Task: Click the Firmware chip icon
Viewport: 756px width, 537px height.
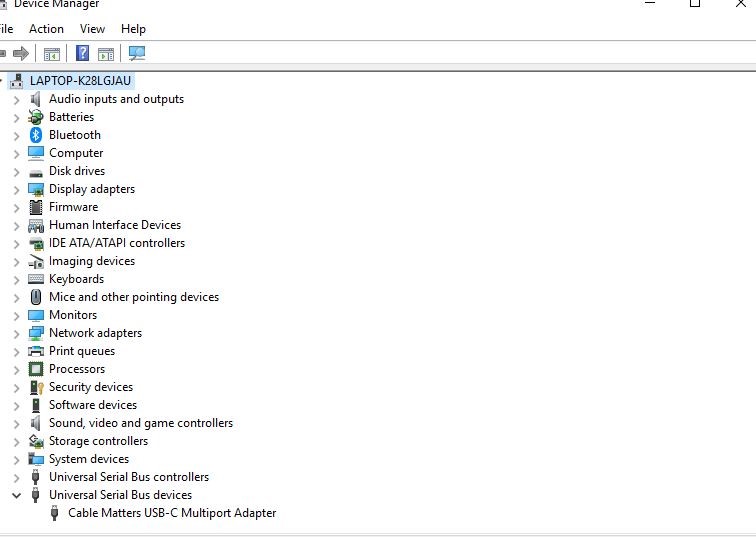Action: 36,207
